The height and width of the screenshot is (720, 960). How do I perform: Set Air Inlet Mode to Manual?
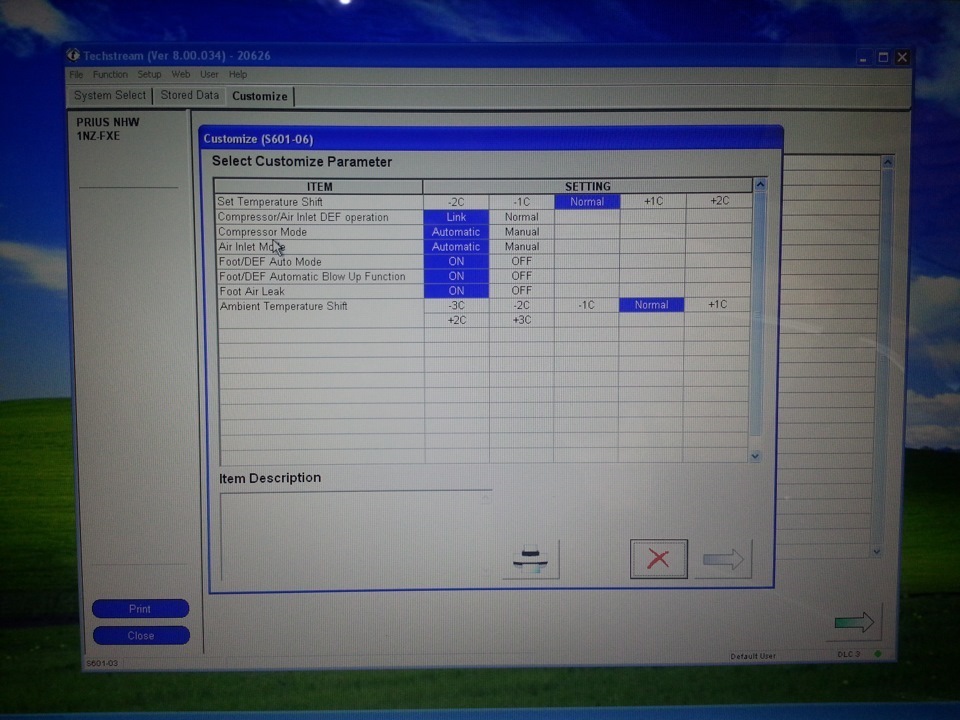pyautogui.click(x=522, y=246)
